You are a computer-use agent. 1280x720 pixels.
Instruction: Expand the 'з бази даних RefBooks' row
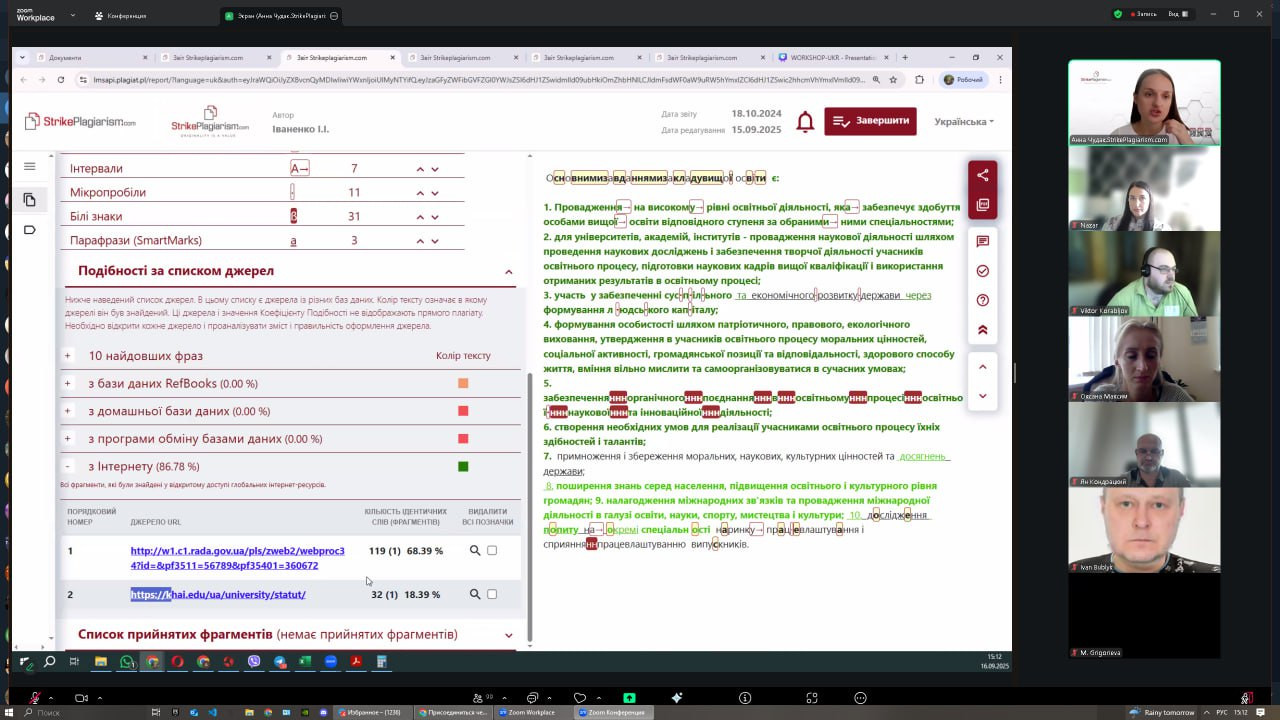coord(68,383)
